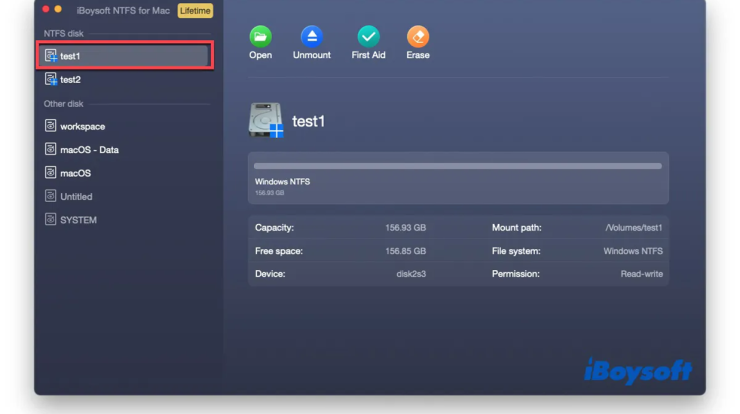This screenshot has height=414, width=740.
Task: Click the Device: label
Action: point(270,274)
